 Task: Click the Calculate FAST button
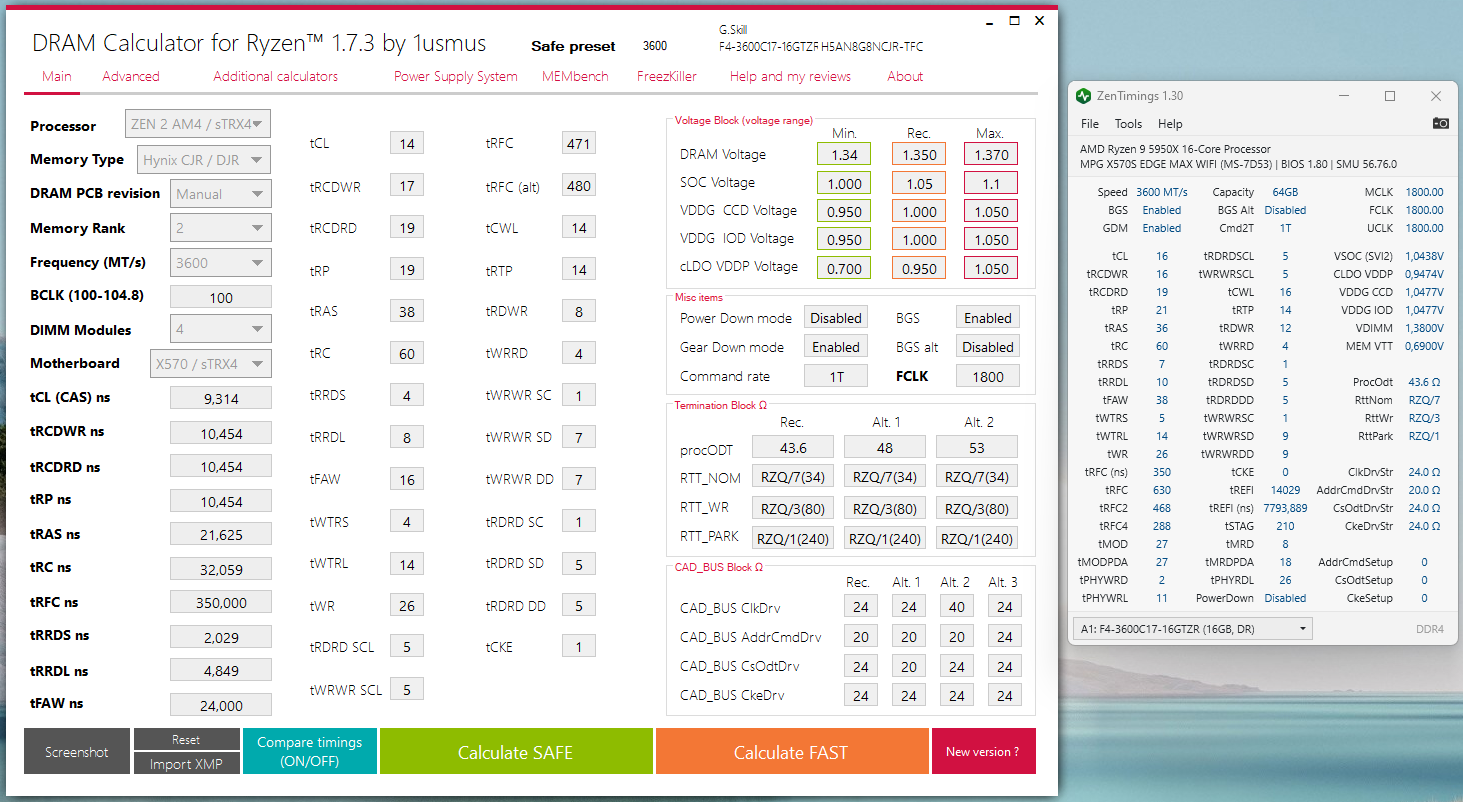(x=791, y=752)
